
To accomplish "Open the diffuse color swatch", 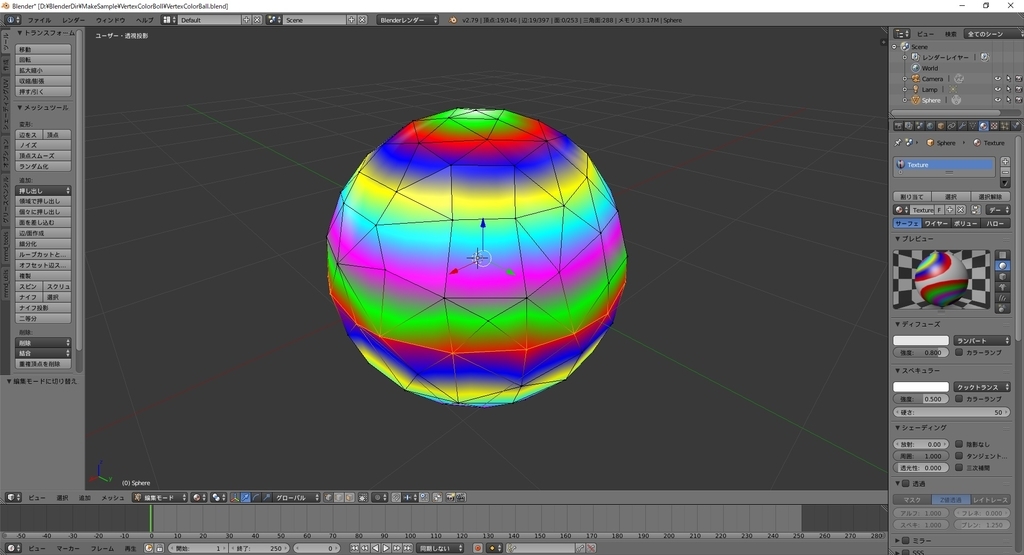I will tap(921, 341).
